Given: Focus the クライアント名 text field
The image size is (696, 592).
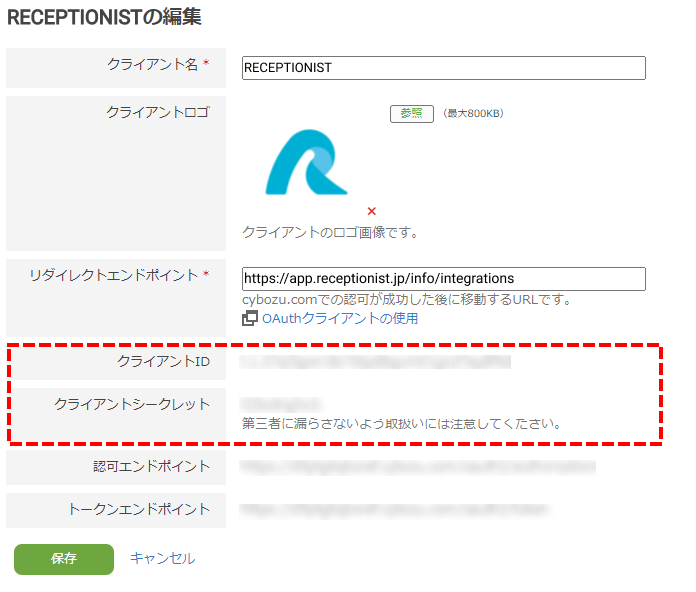Looking at the screenshot, I should tap(443, 68).
